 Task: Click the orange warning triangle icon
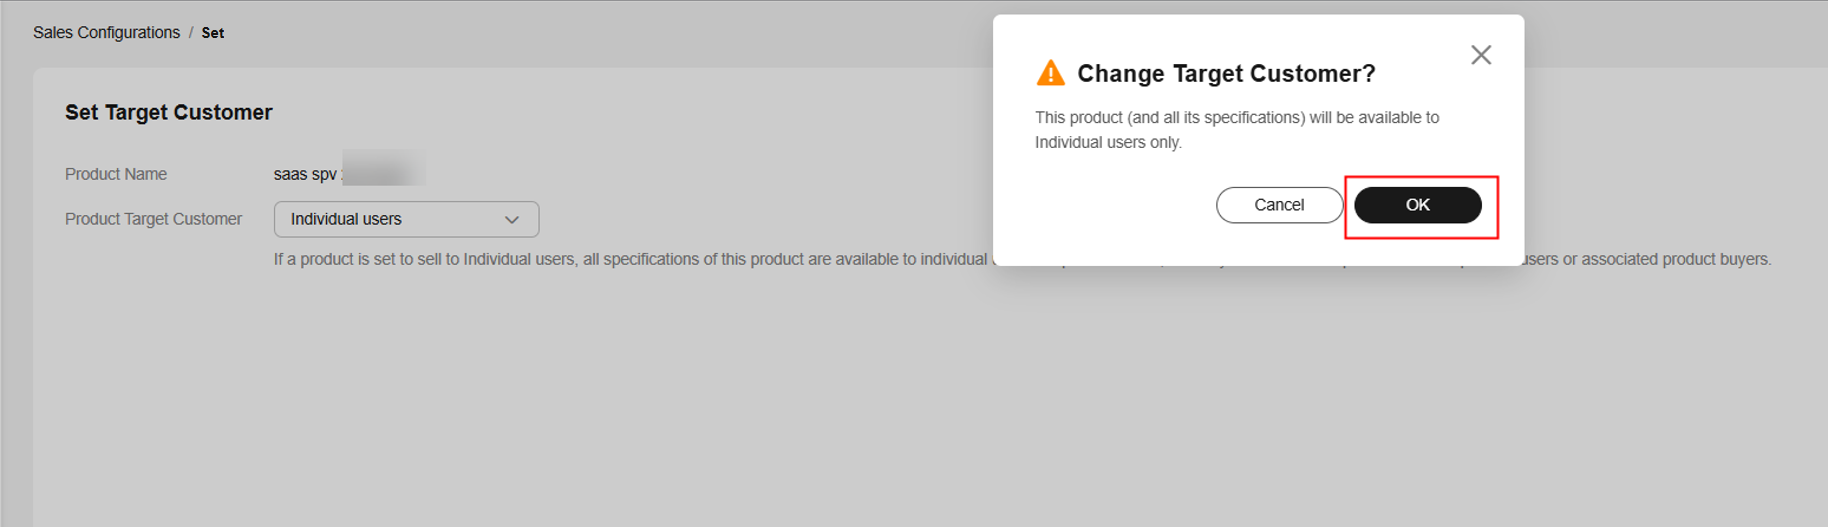(x=1050, y=73)
